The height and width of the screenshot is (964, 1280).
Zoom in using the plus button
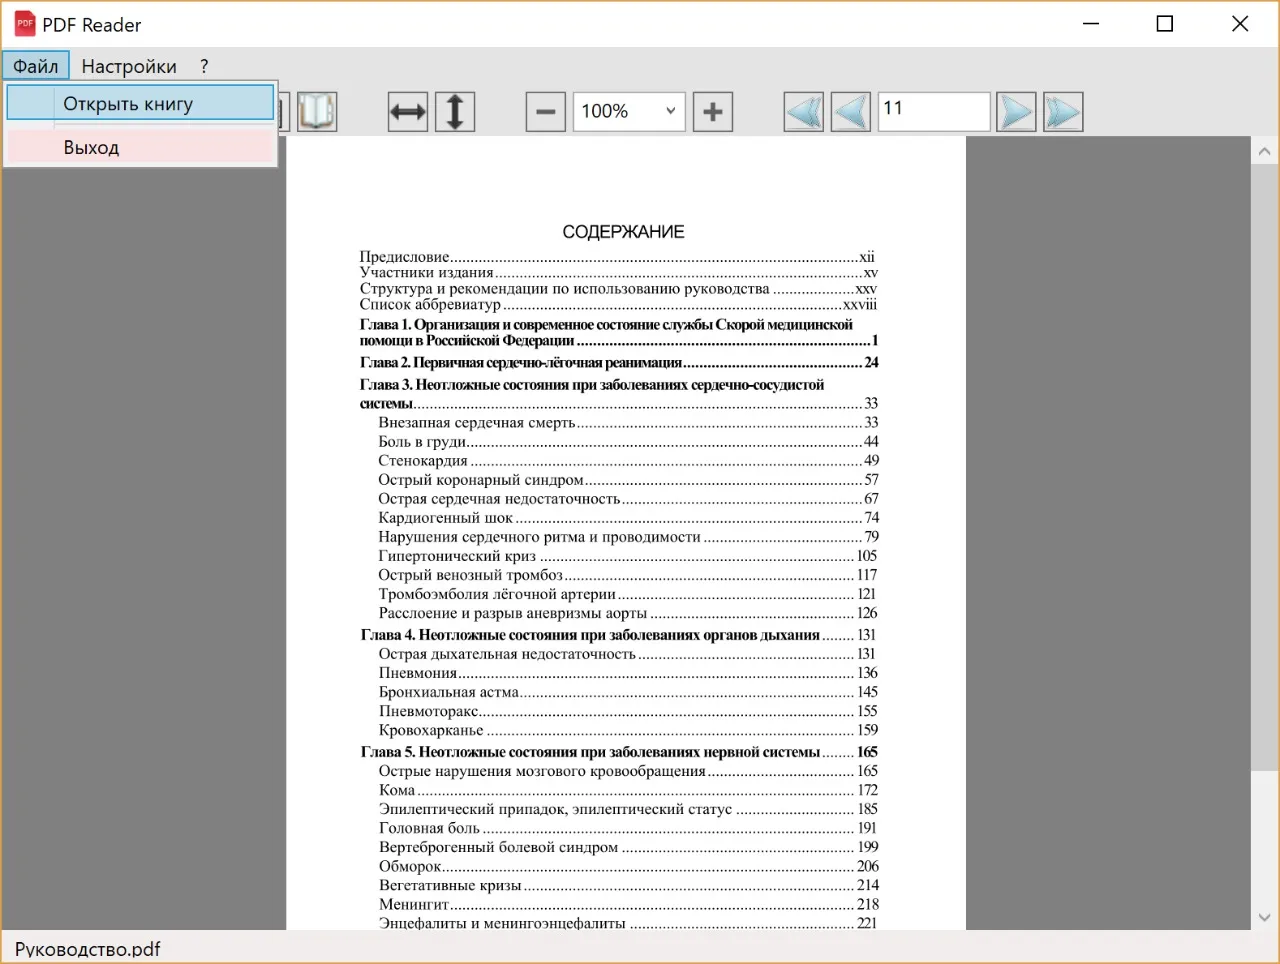(x=713, y=112)
